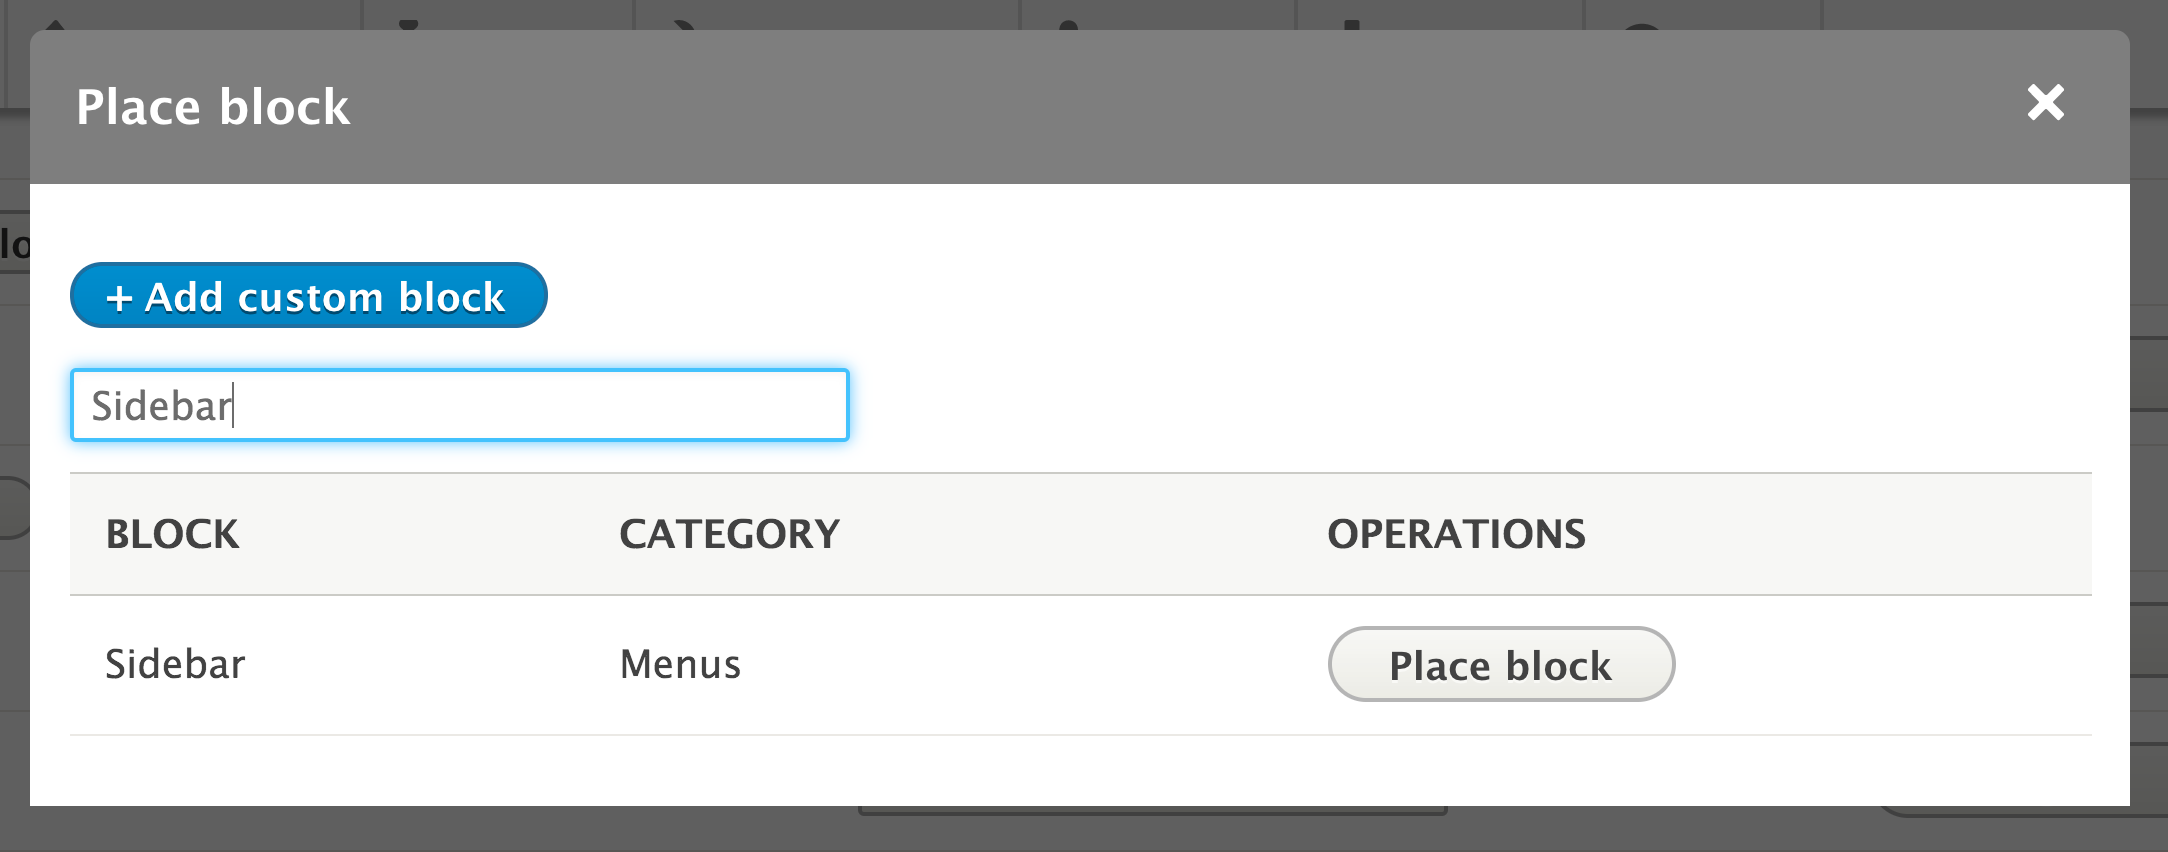Click the Menus category cell

coord(680,665)
